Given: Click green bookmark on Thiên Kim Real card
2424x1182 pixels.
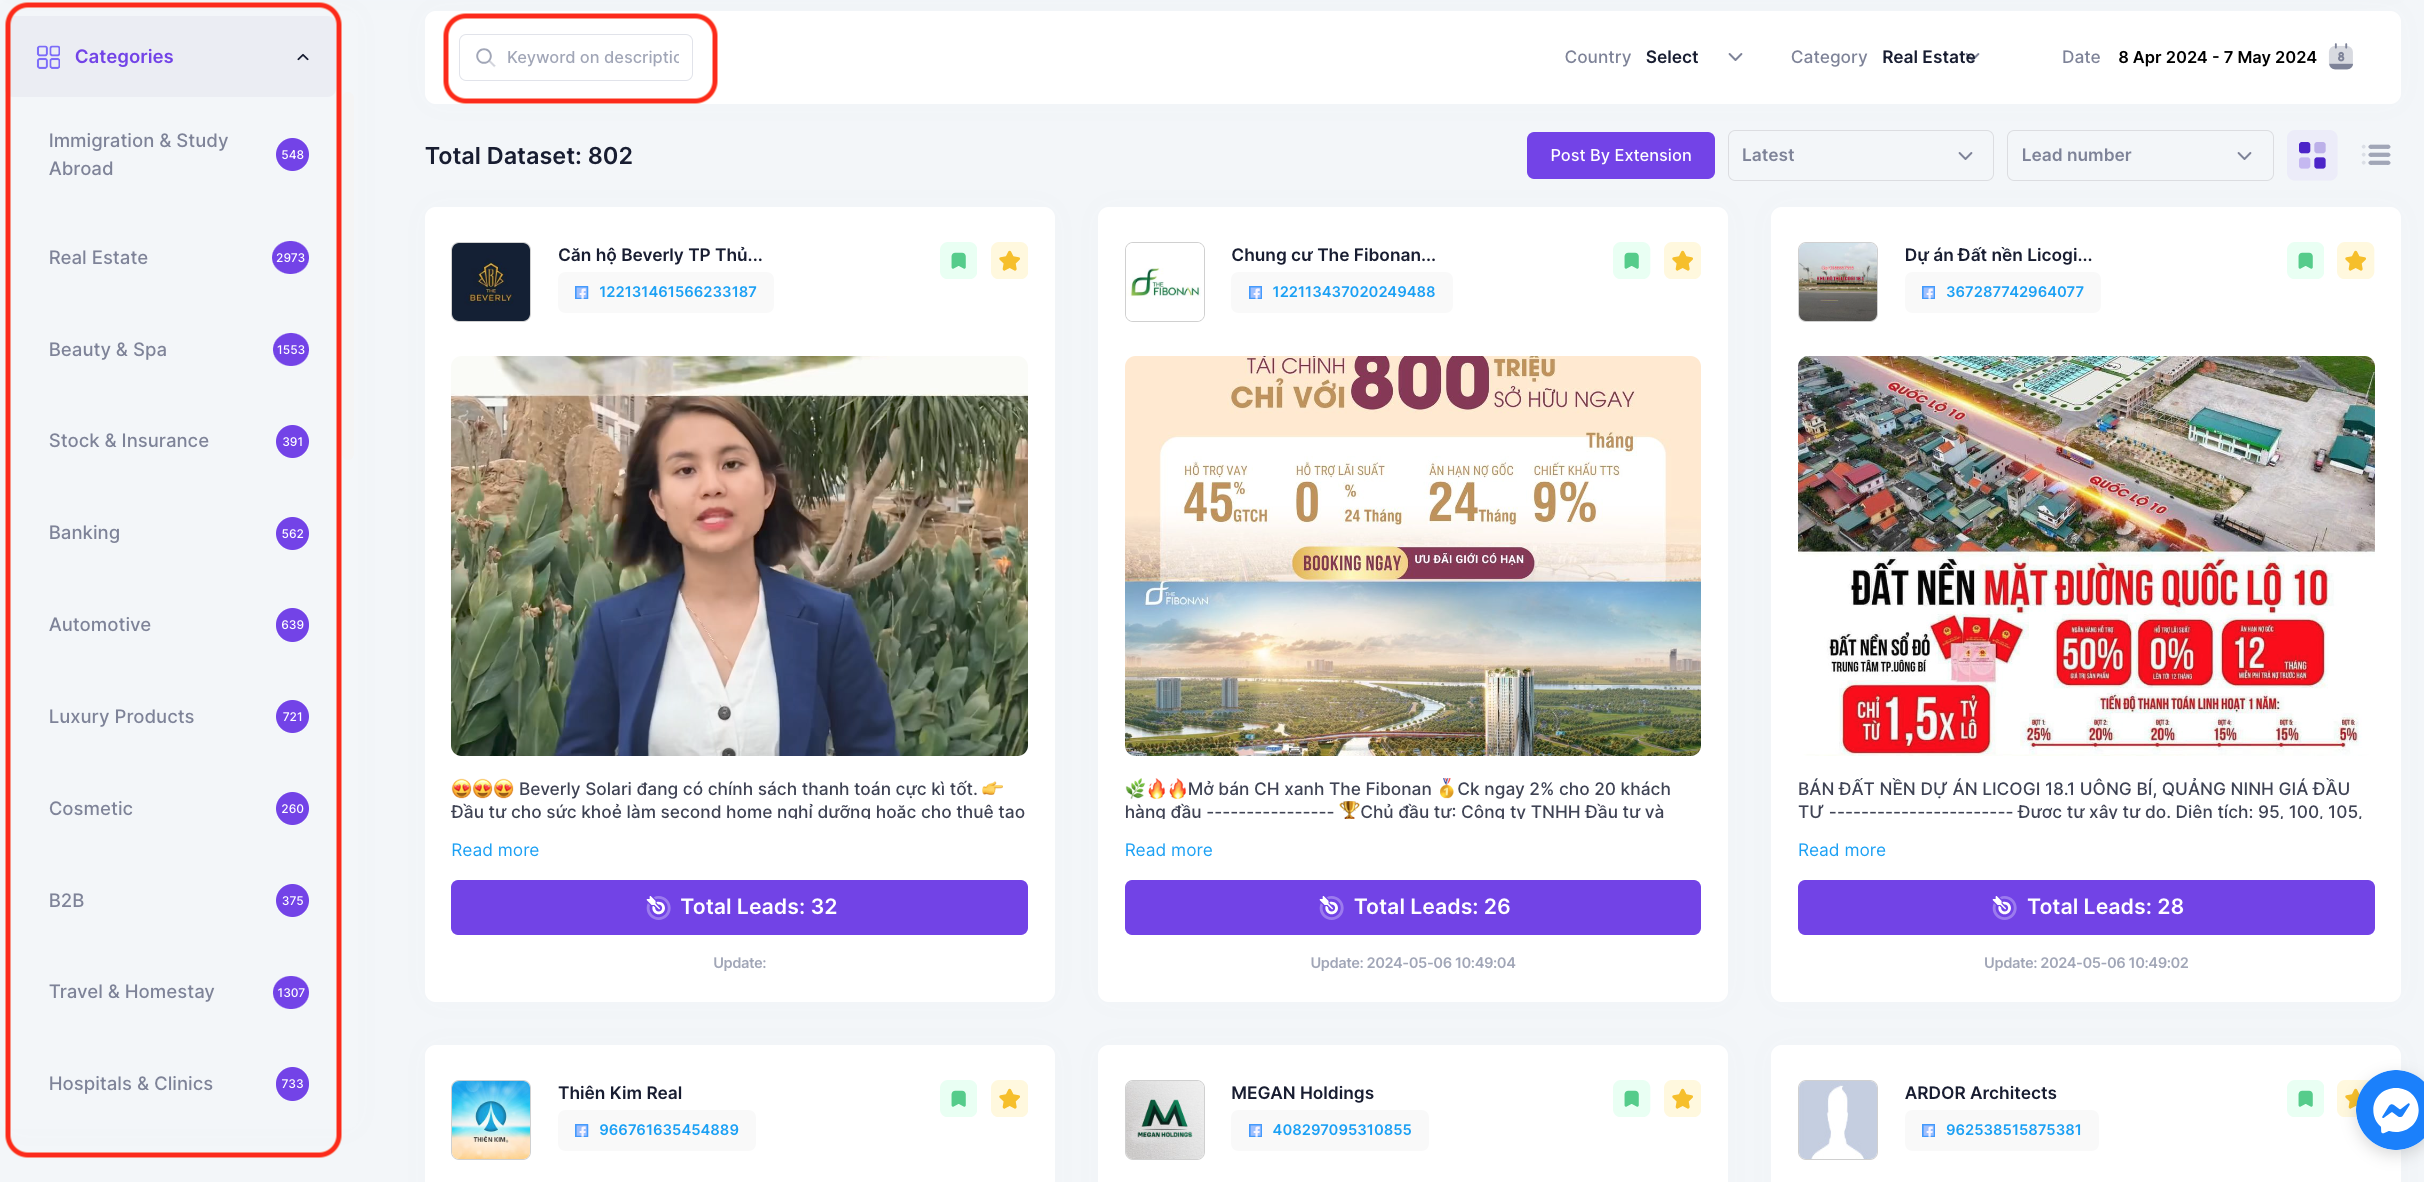Looking at the screenshot, I should [958, 1099].
